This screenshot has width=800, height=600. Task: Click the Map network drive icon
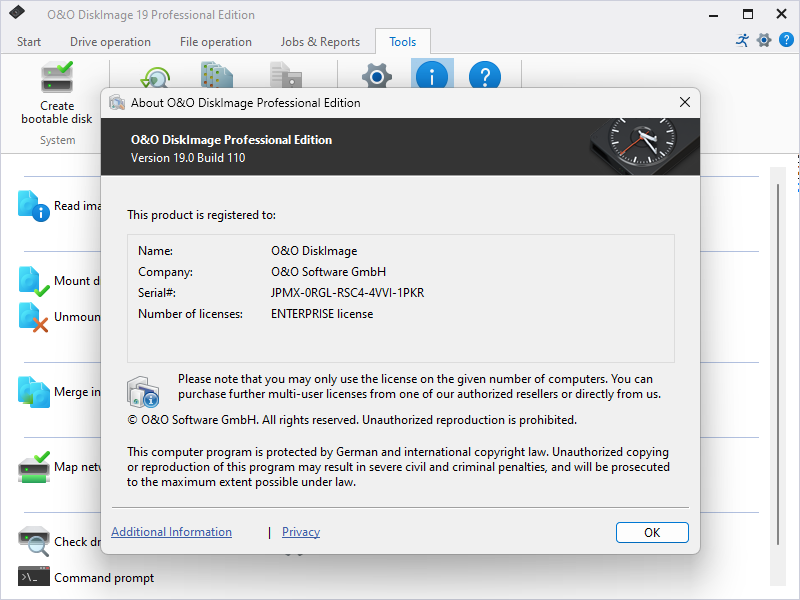coord(34,467)
